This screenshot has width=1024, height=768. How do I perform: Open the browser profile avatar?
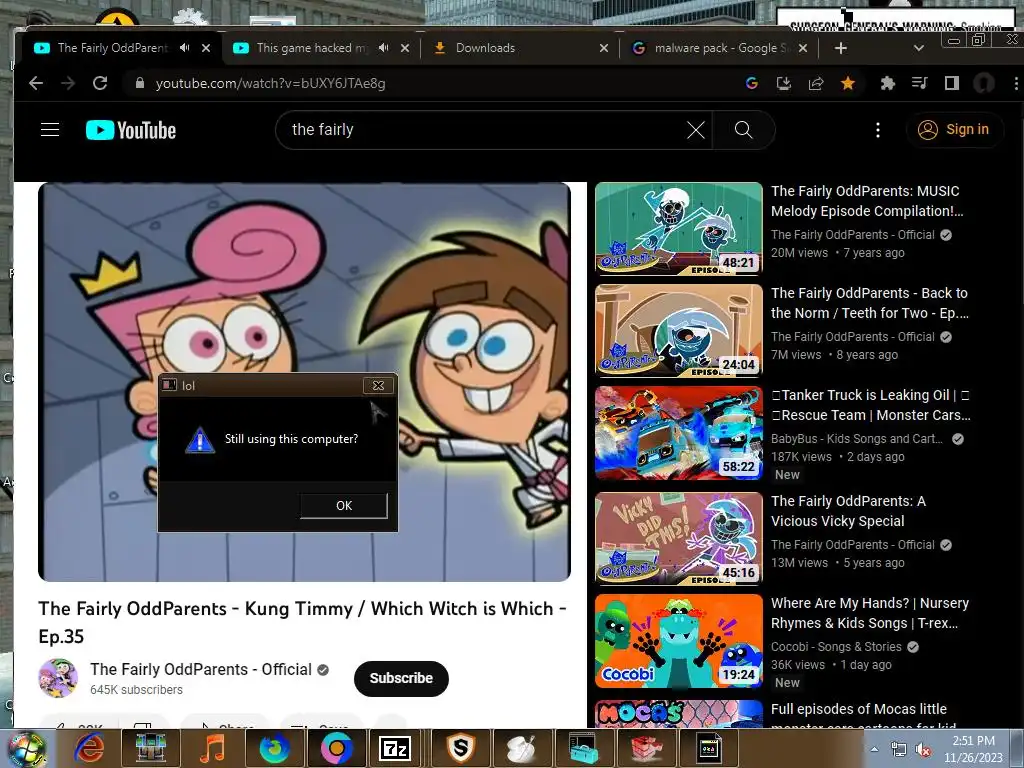984,83
